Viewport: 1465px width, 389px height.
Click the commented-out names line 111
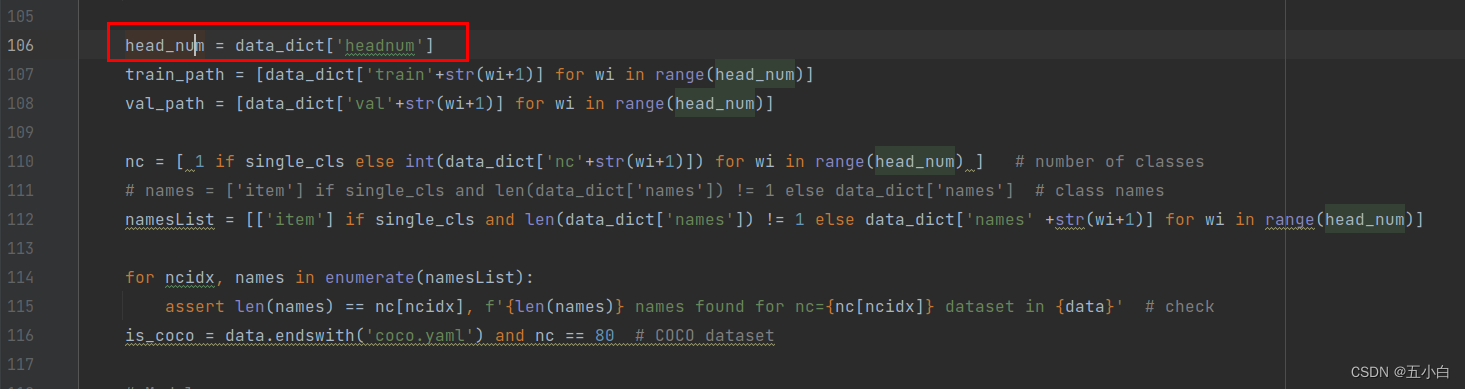[645, 190]
